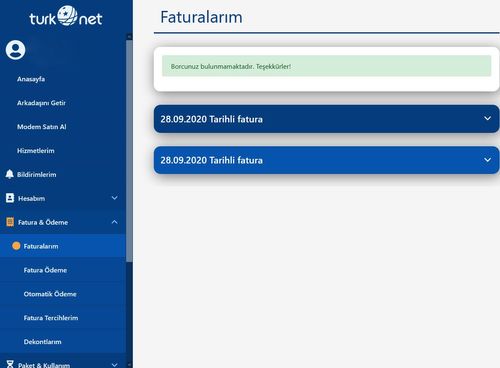Open Arkadaşını Getir page
500x368 pixels.
click(41, 103)
